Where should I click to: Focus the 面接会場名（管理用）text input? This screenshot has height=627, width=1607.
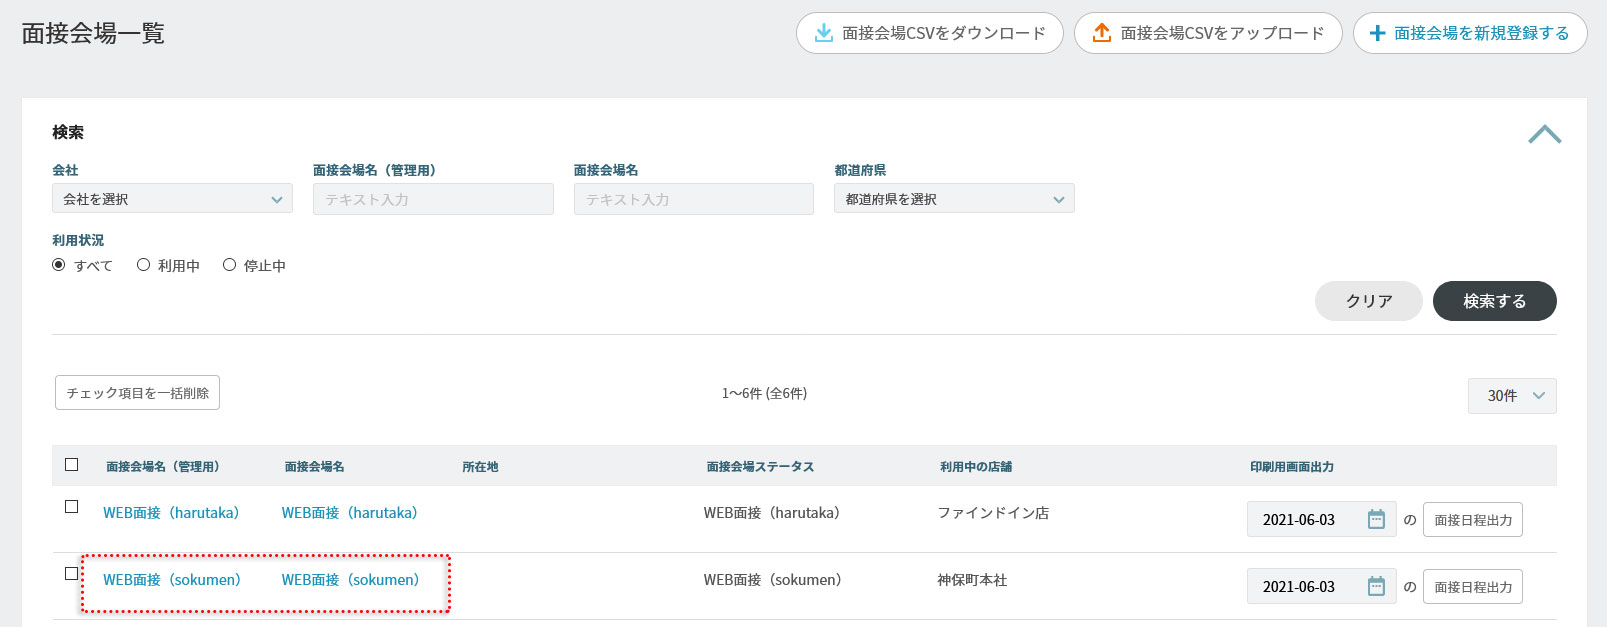point(433,199)
